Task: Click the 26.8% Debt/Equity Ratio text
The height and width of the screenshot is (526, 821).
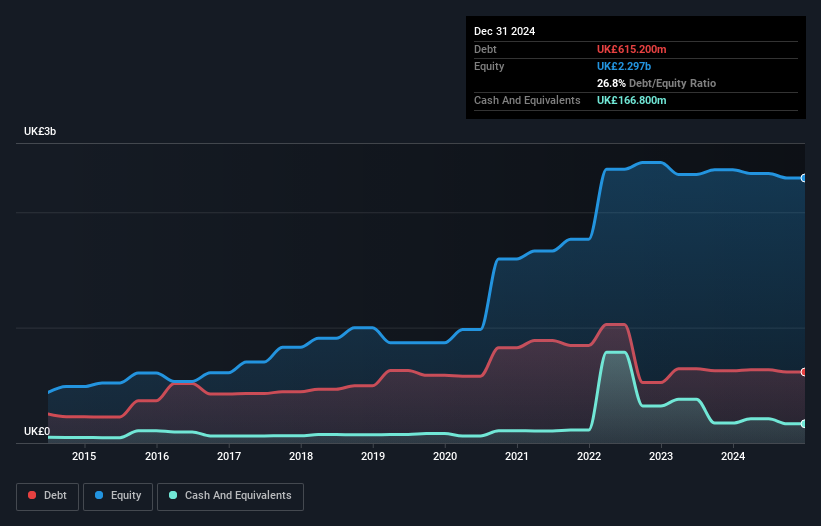Action: pyautogui.click(x=656, y=83)
